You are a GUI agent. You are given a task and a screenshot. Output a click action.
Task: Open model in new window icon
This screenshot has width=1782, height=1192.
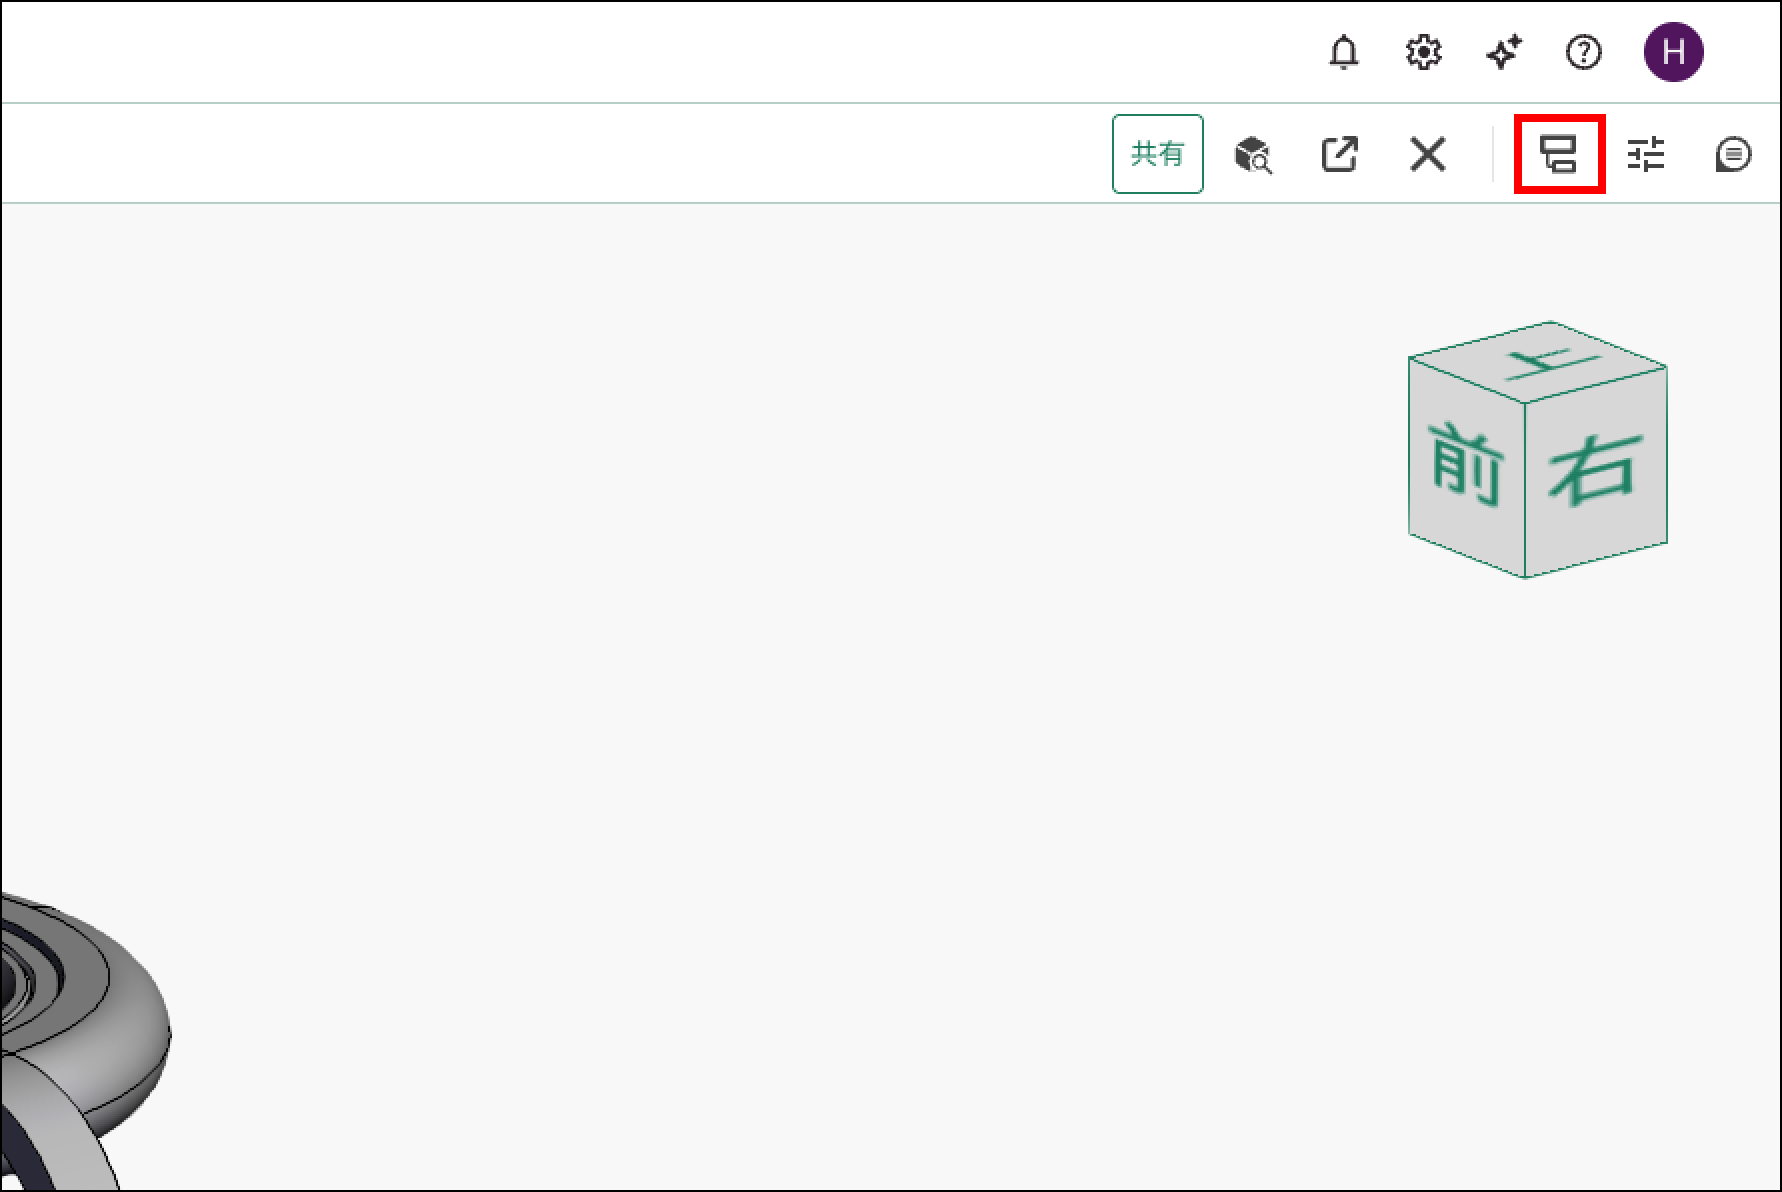coord(1339,154)
